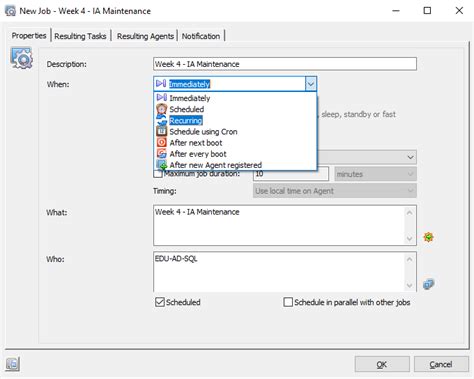Choose Schedule using Cron
The height and width of the screenshot is (379, 474).
tap(203, 132)
